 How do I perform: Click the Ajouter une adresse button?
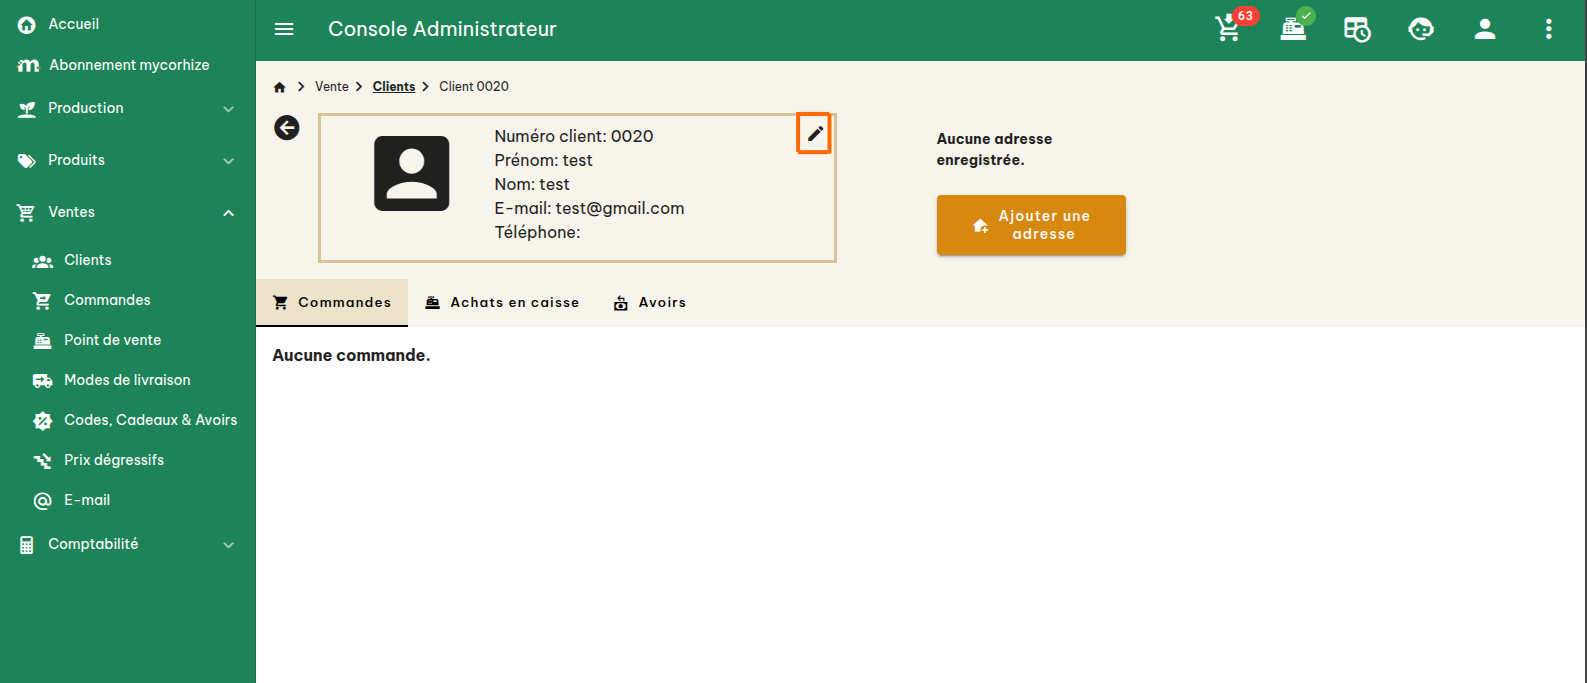[1031, 225]
